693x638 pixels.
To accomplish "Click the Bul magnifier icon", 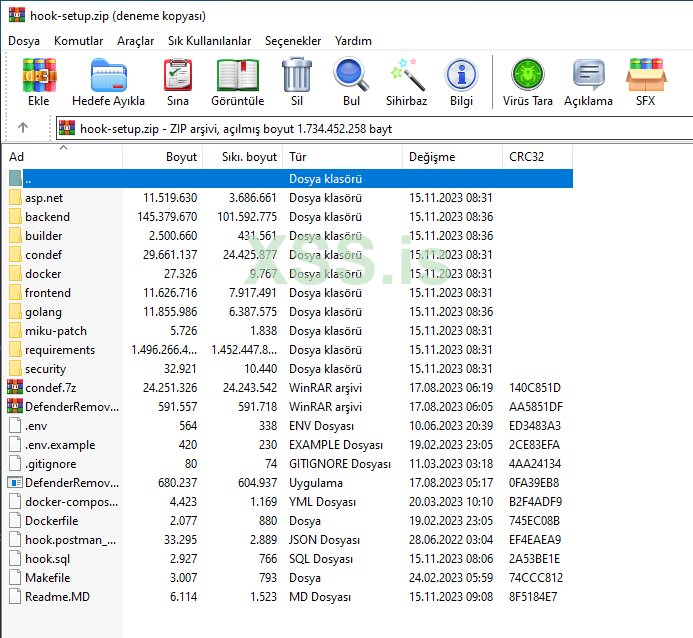I will (x=351, y=74).
